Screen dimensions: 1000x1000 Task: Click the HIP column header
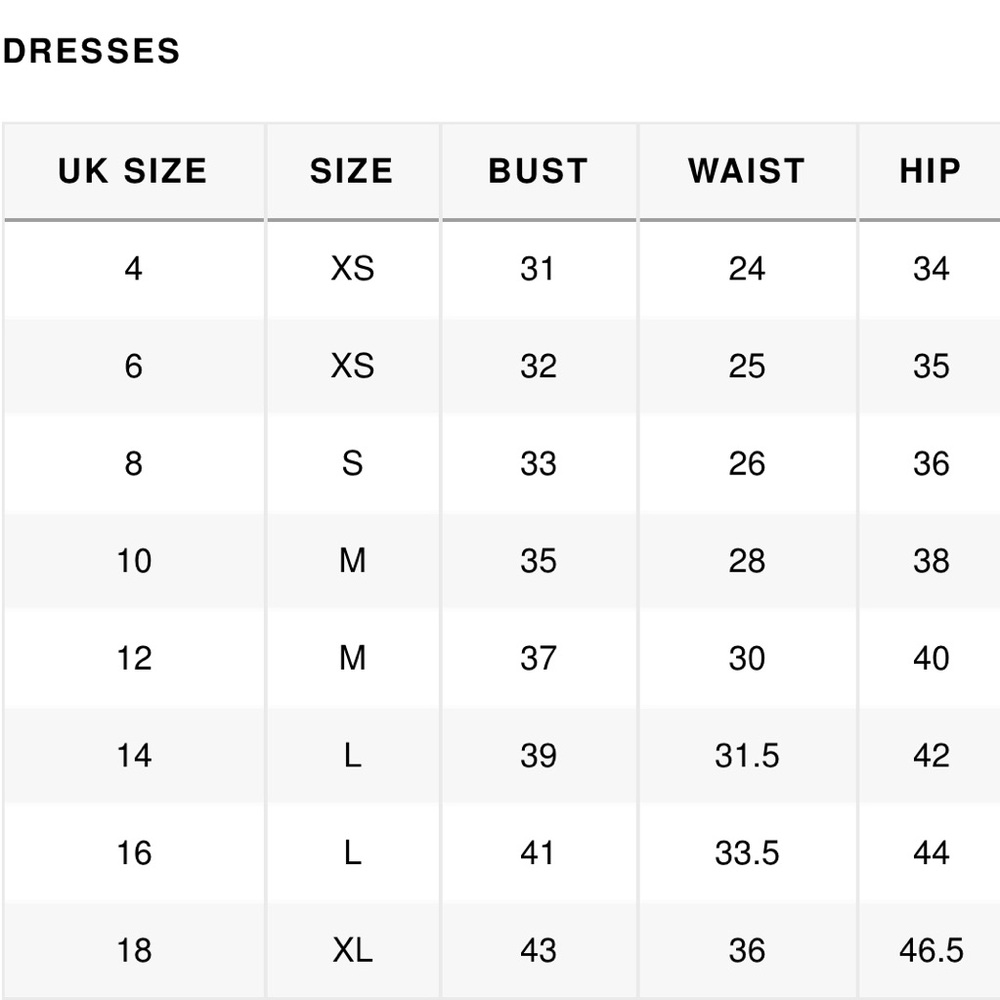(x=930, y=171)
